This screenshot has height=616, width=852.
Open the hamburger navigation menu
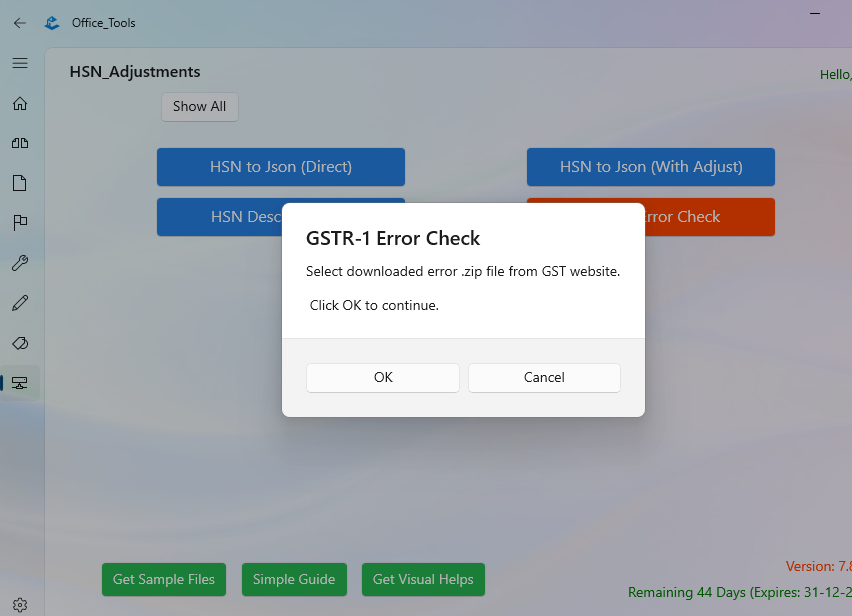pyautogui.click(x=19, y=63)
